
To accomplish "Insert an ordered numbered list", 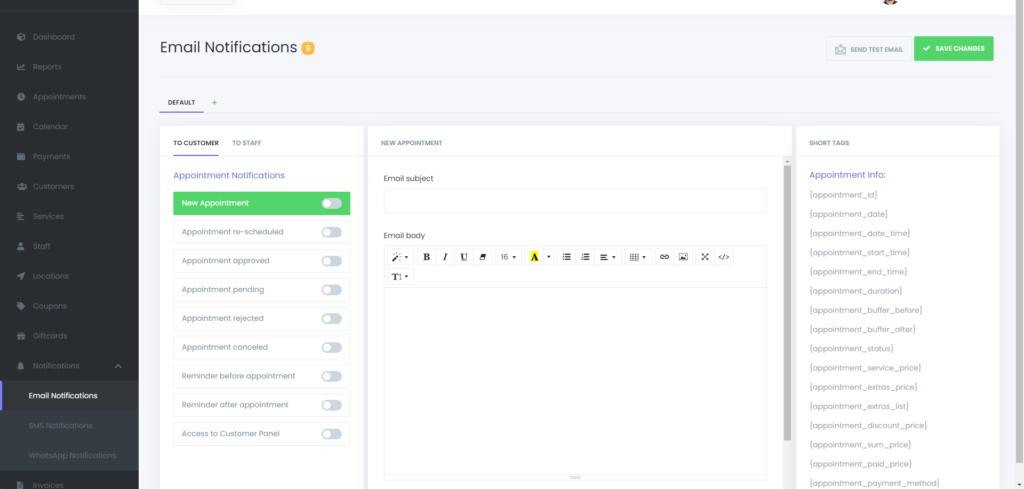I will [585, 257].
